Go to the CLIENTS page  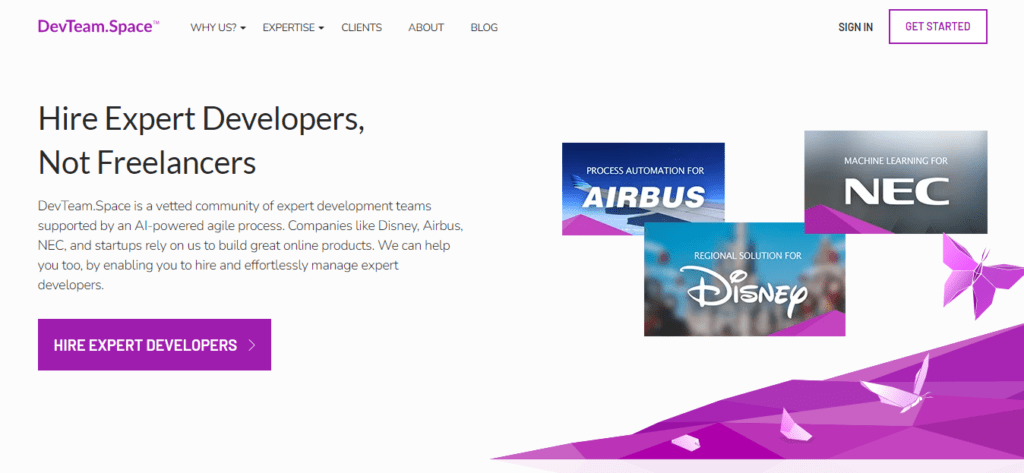tap(362, 27)
